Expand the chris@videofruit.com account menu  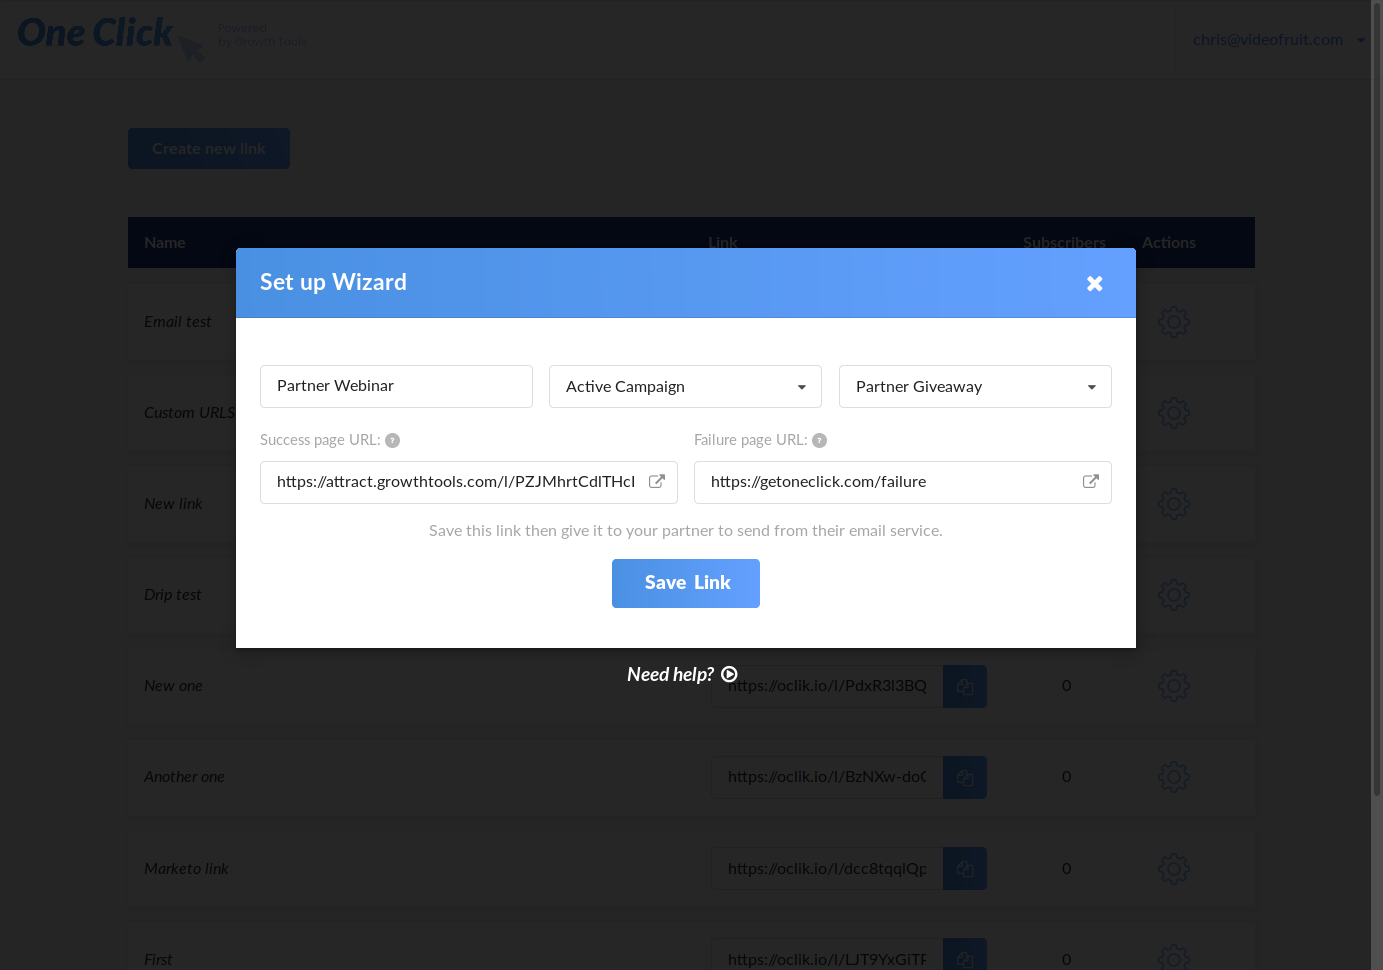coord(1278,40)
